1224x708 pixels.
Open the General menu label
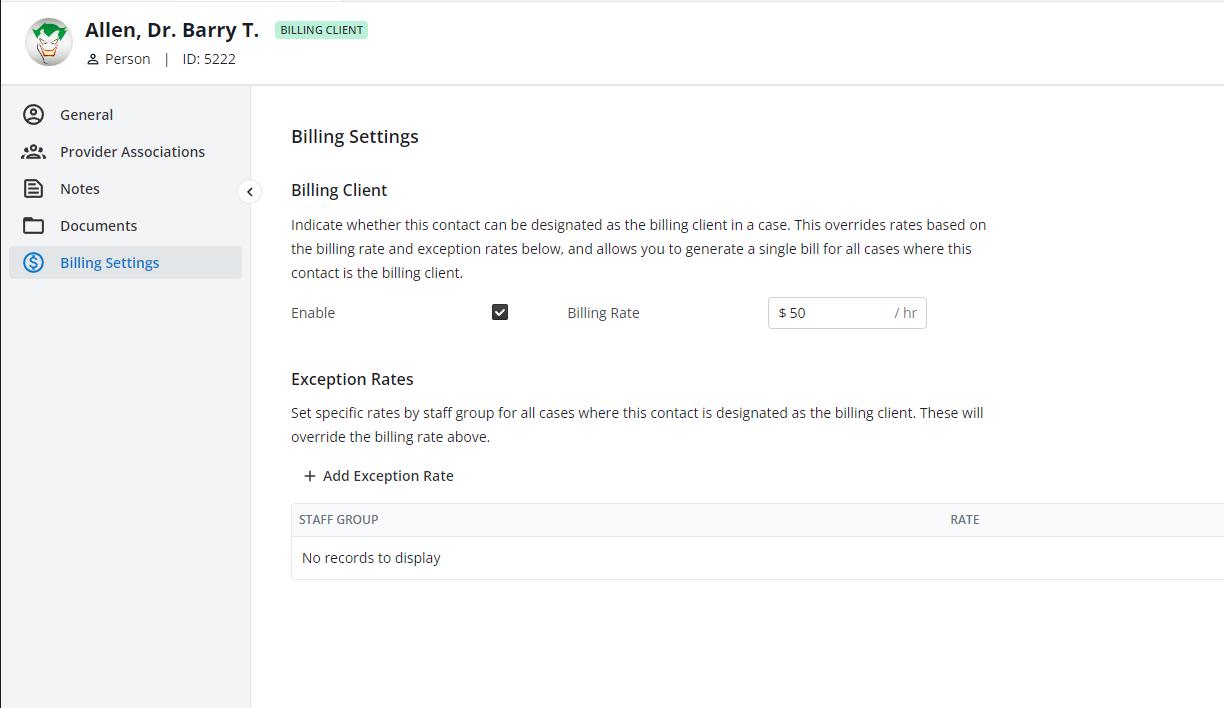coord(87,115)
